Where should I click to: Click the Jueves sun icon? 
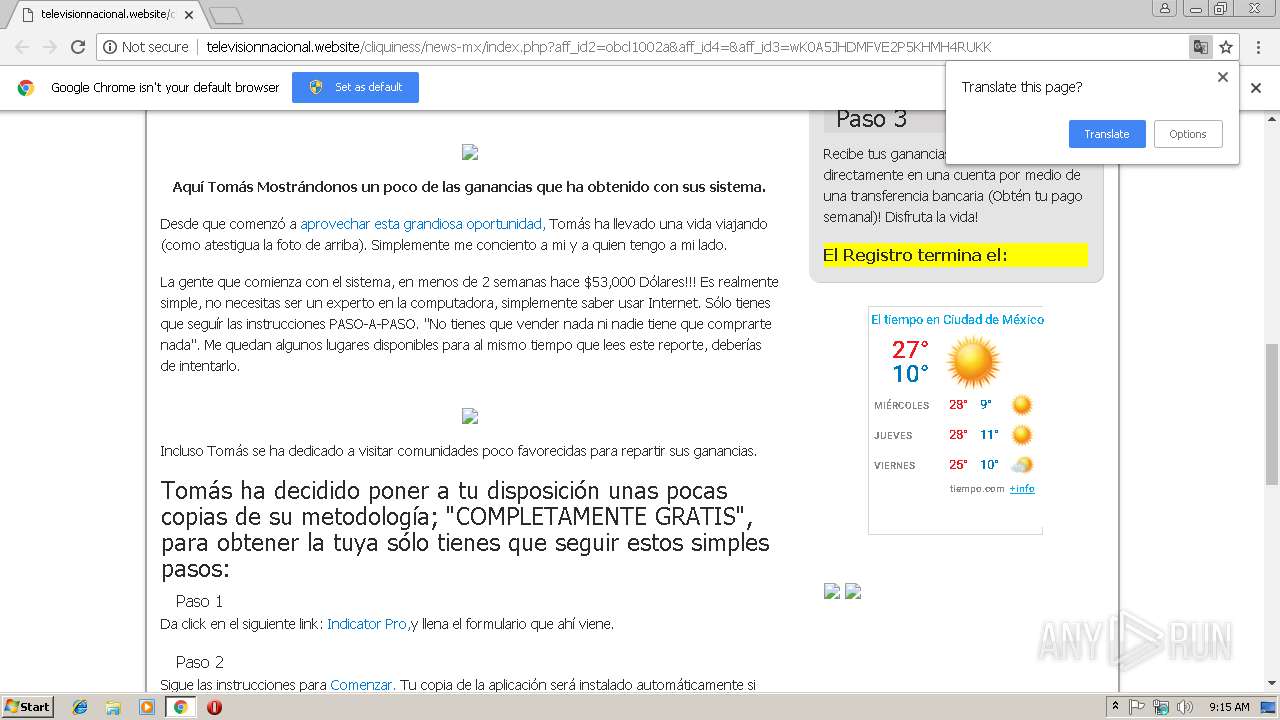[x=1021, y=435]
